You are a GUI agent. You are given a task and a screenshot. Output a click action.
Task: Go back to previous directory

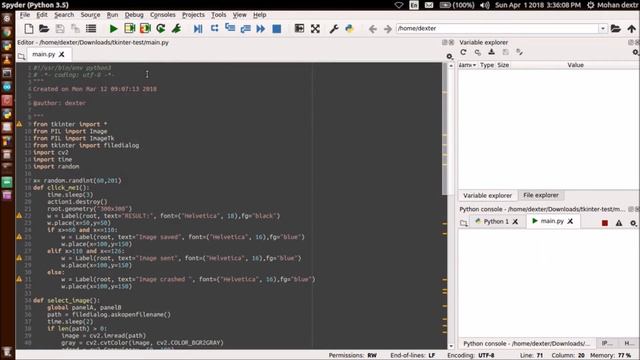tap(372, 29)
